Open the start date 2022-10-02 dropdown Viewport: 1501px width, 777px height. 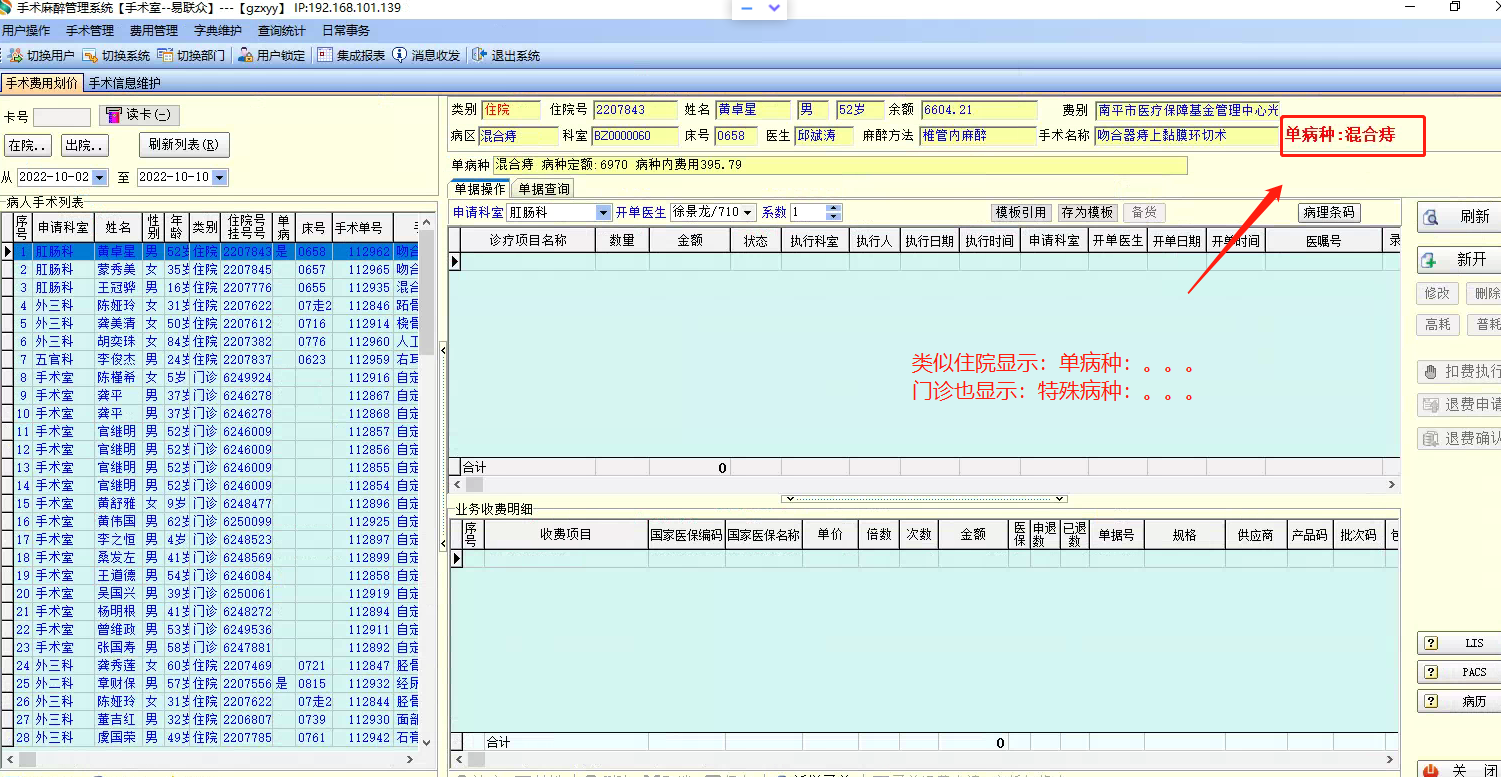[x=98, y=178]
